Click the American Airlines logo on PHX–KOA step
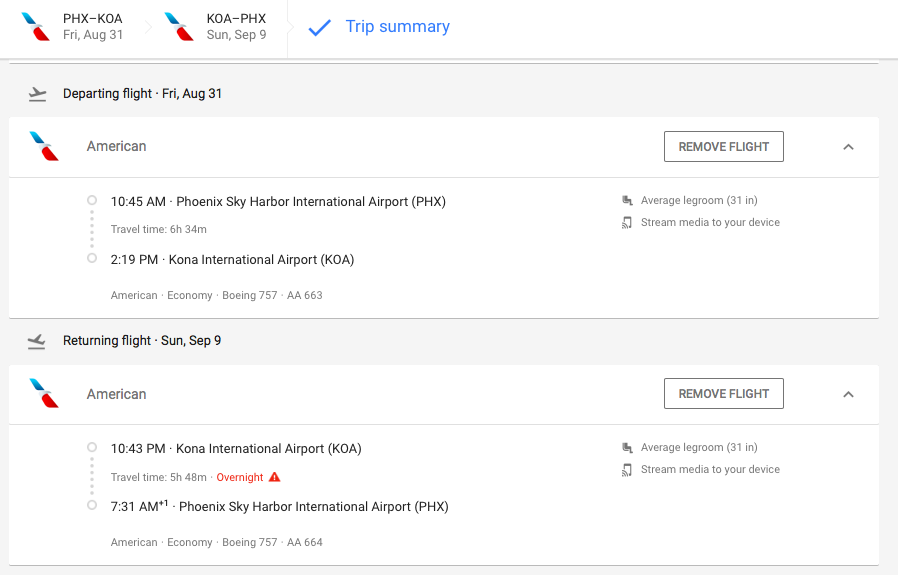The image size is (898, 575). (36, 27)
